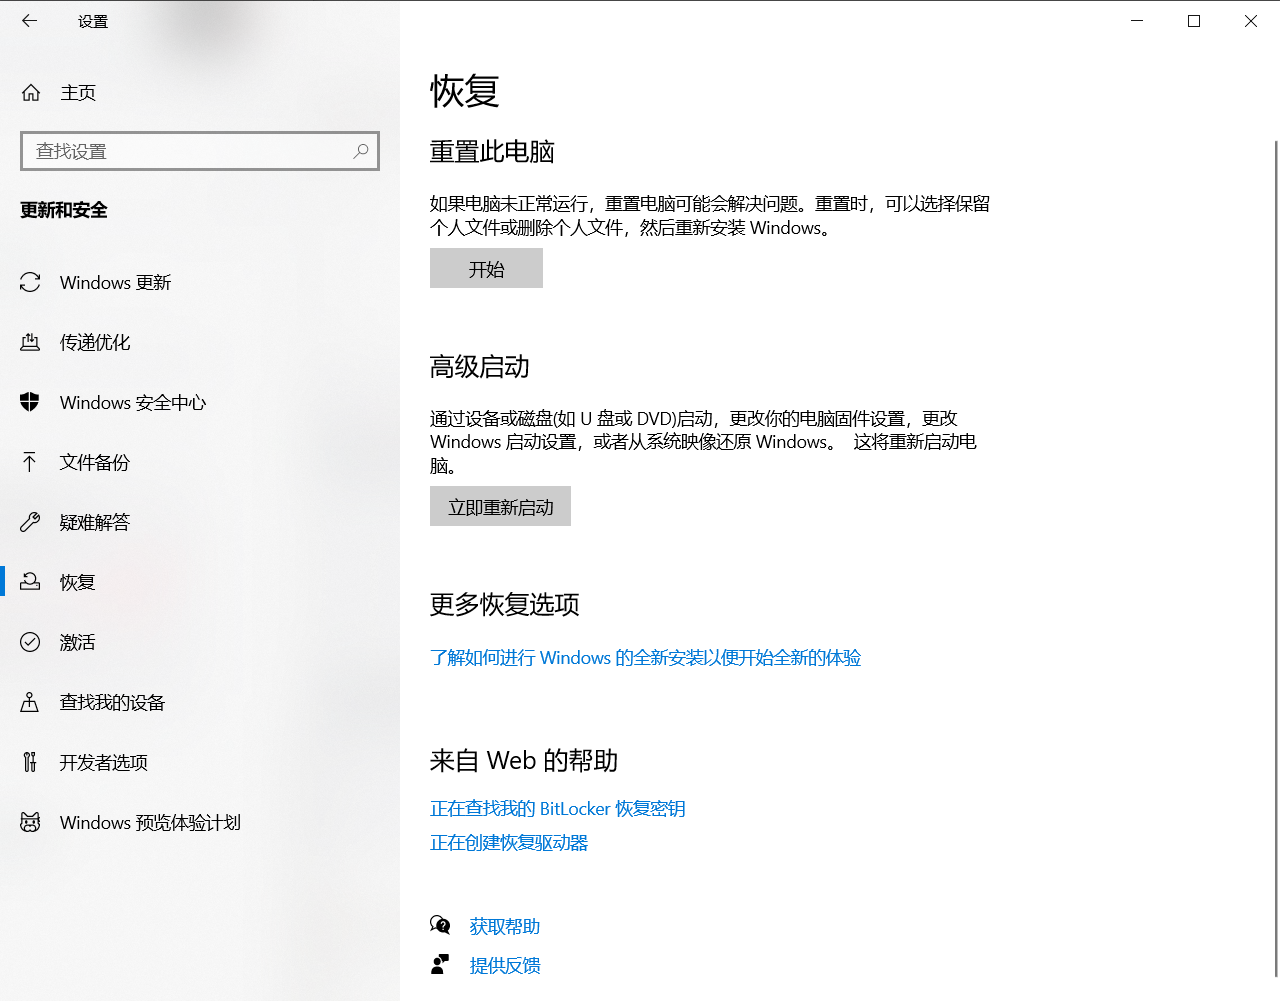Select the 恢复 sidebar item
1280x1001 pixels.
77,583
